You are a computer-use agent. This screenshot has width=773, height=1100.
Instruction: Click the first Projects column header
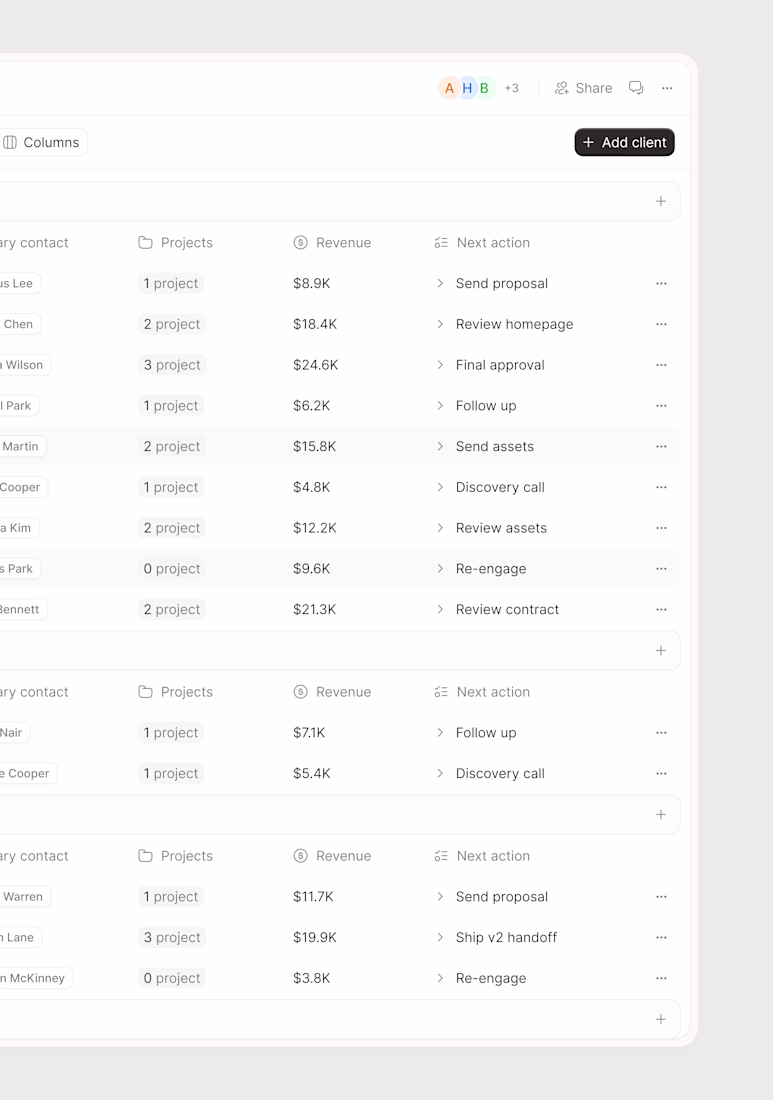click(x=175, y=243)
